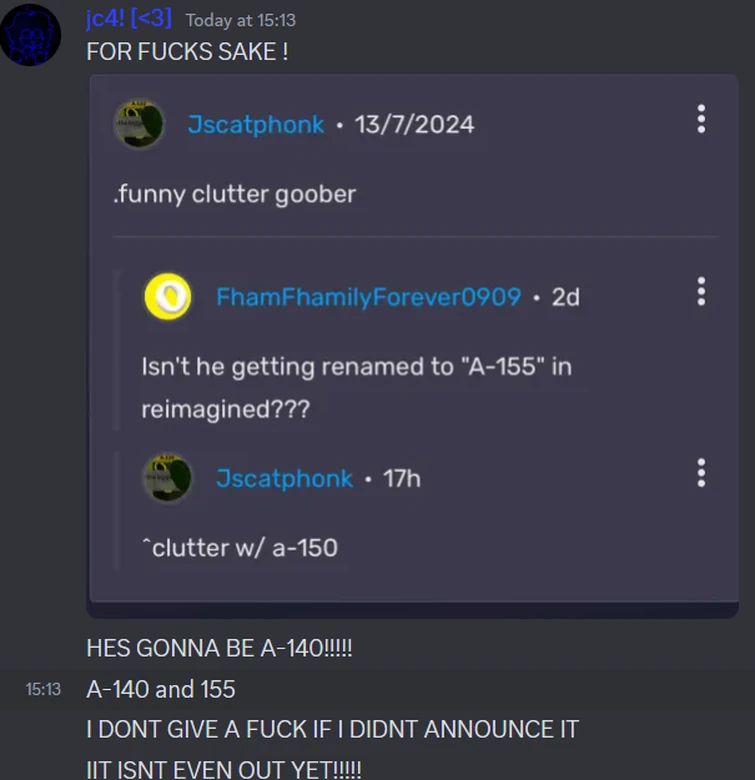755x780 pixels.
Task: Click the 'FOR FUCKS SAKE !' message
Action: [x=187, y=52]
